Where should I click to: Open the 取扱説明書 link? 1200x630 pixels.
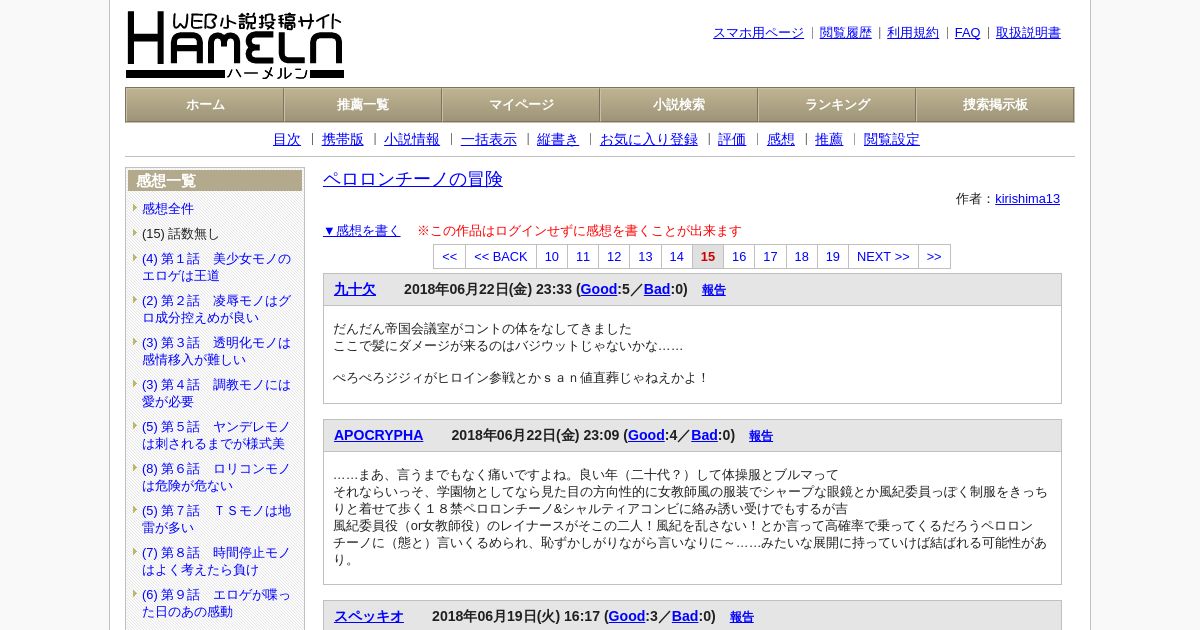point(1028,33)
